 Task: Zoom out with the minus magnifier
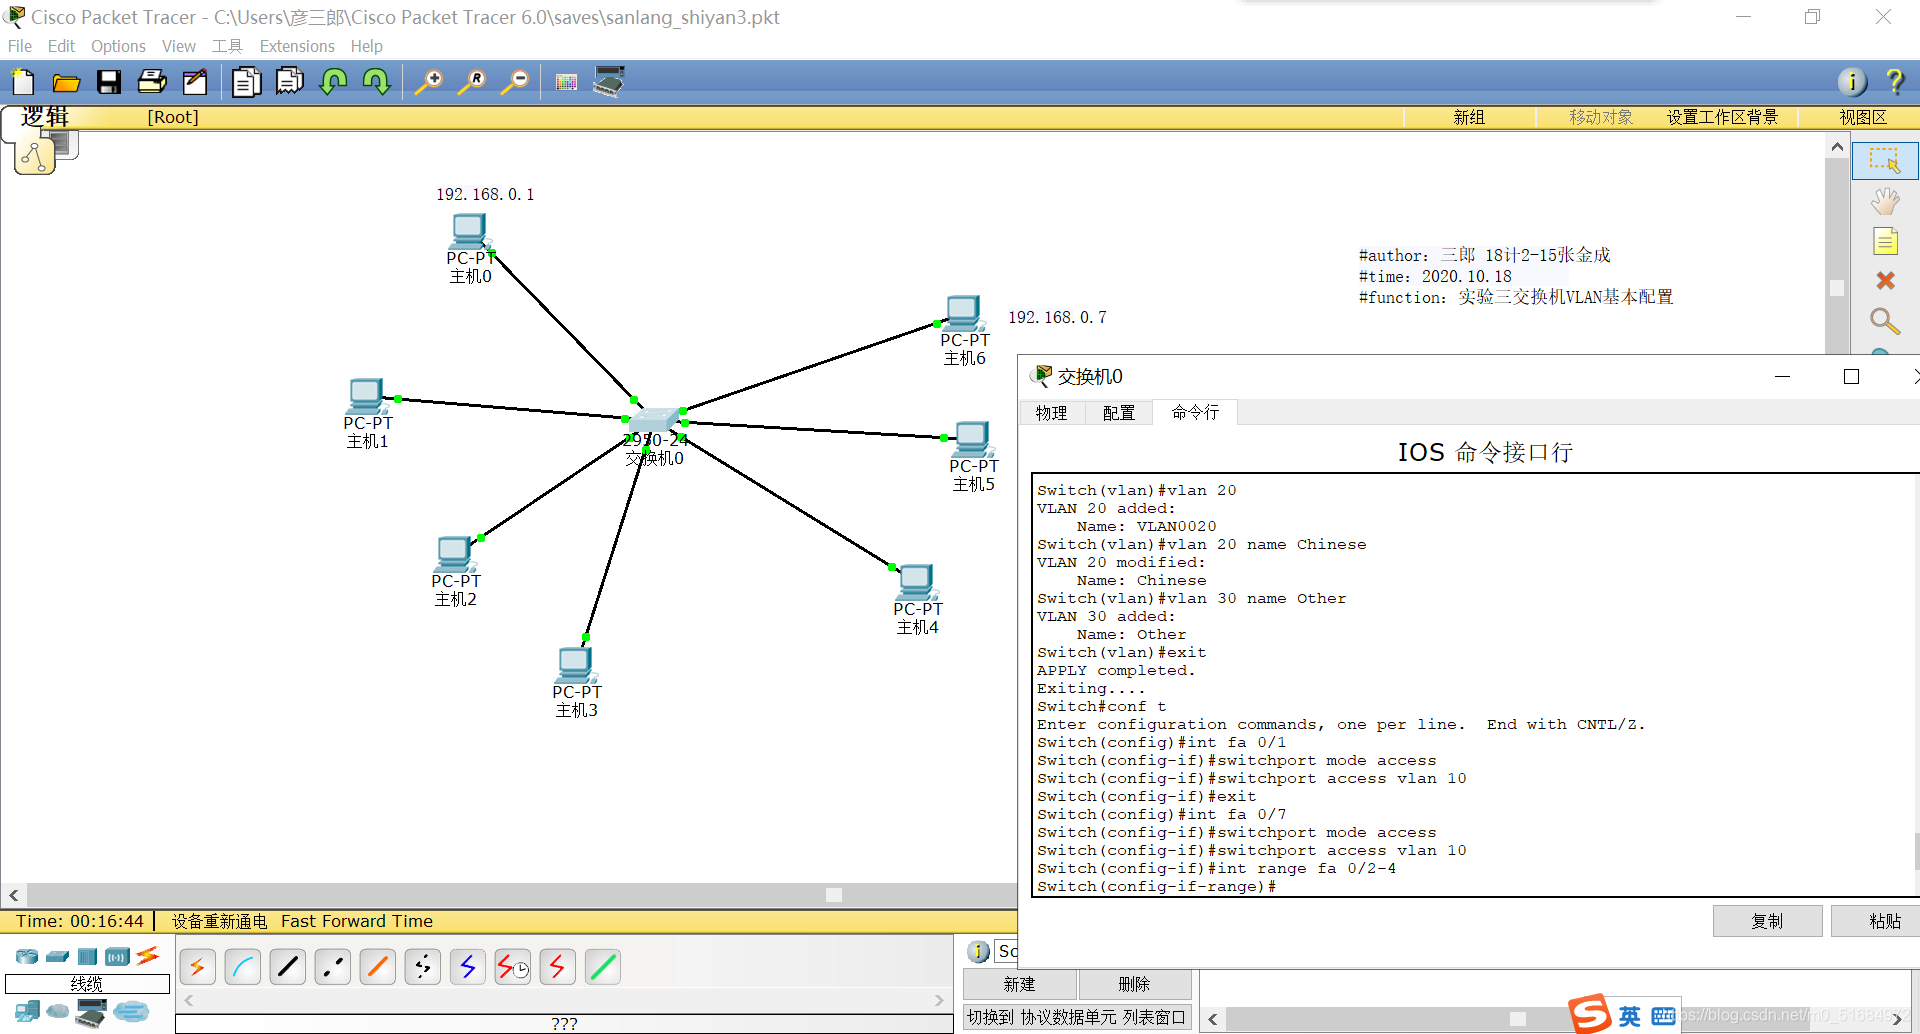515,82
